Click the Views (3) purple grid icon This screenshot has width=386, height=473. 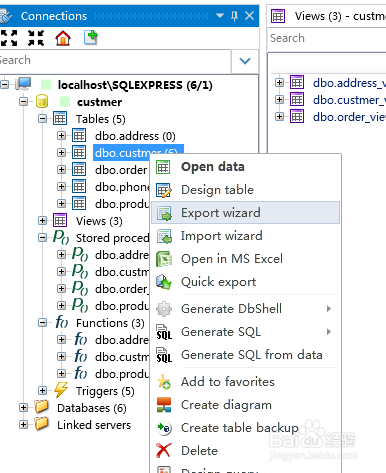click(x=60, y=220)
